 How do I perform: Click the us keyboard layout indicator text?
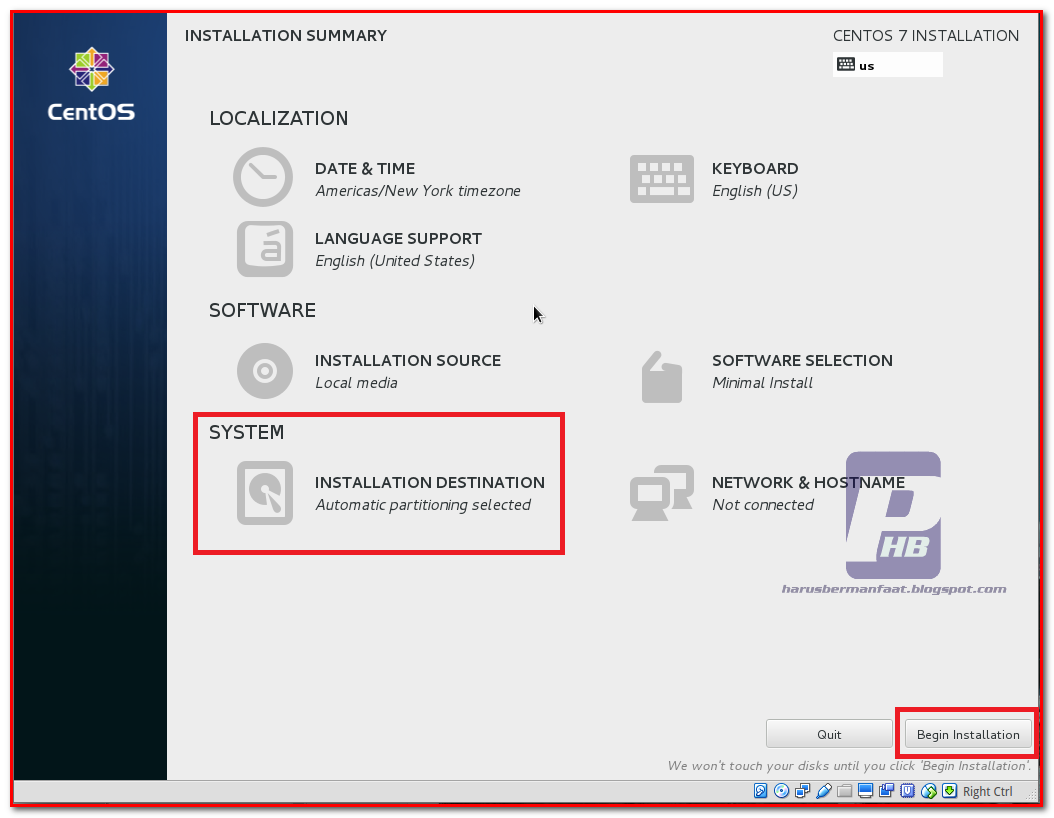866,66
